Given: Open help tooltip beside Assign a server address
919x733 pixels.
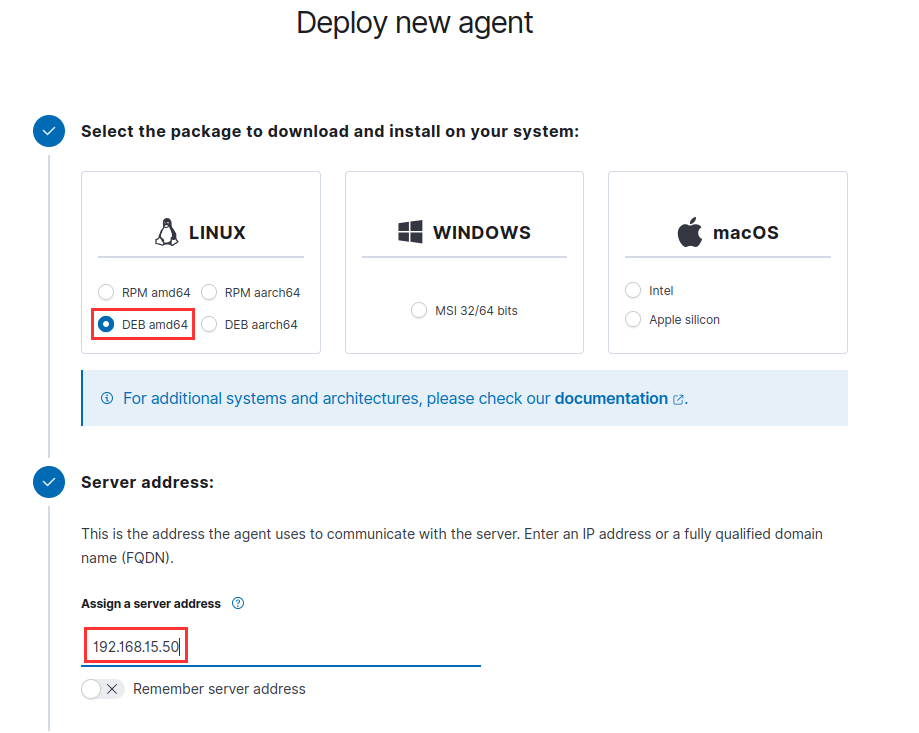Looking at the screenshot, I should coord(238,604).
